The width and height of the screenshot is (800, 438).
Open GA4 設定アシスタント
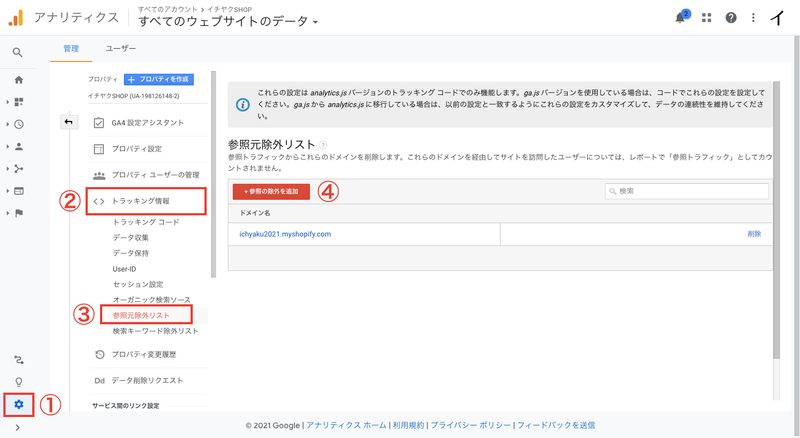147,123
